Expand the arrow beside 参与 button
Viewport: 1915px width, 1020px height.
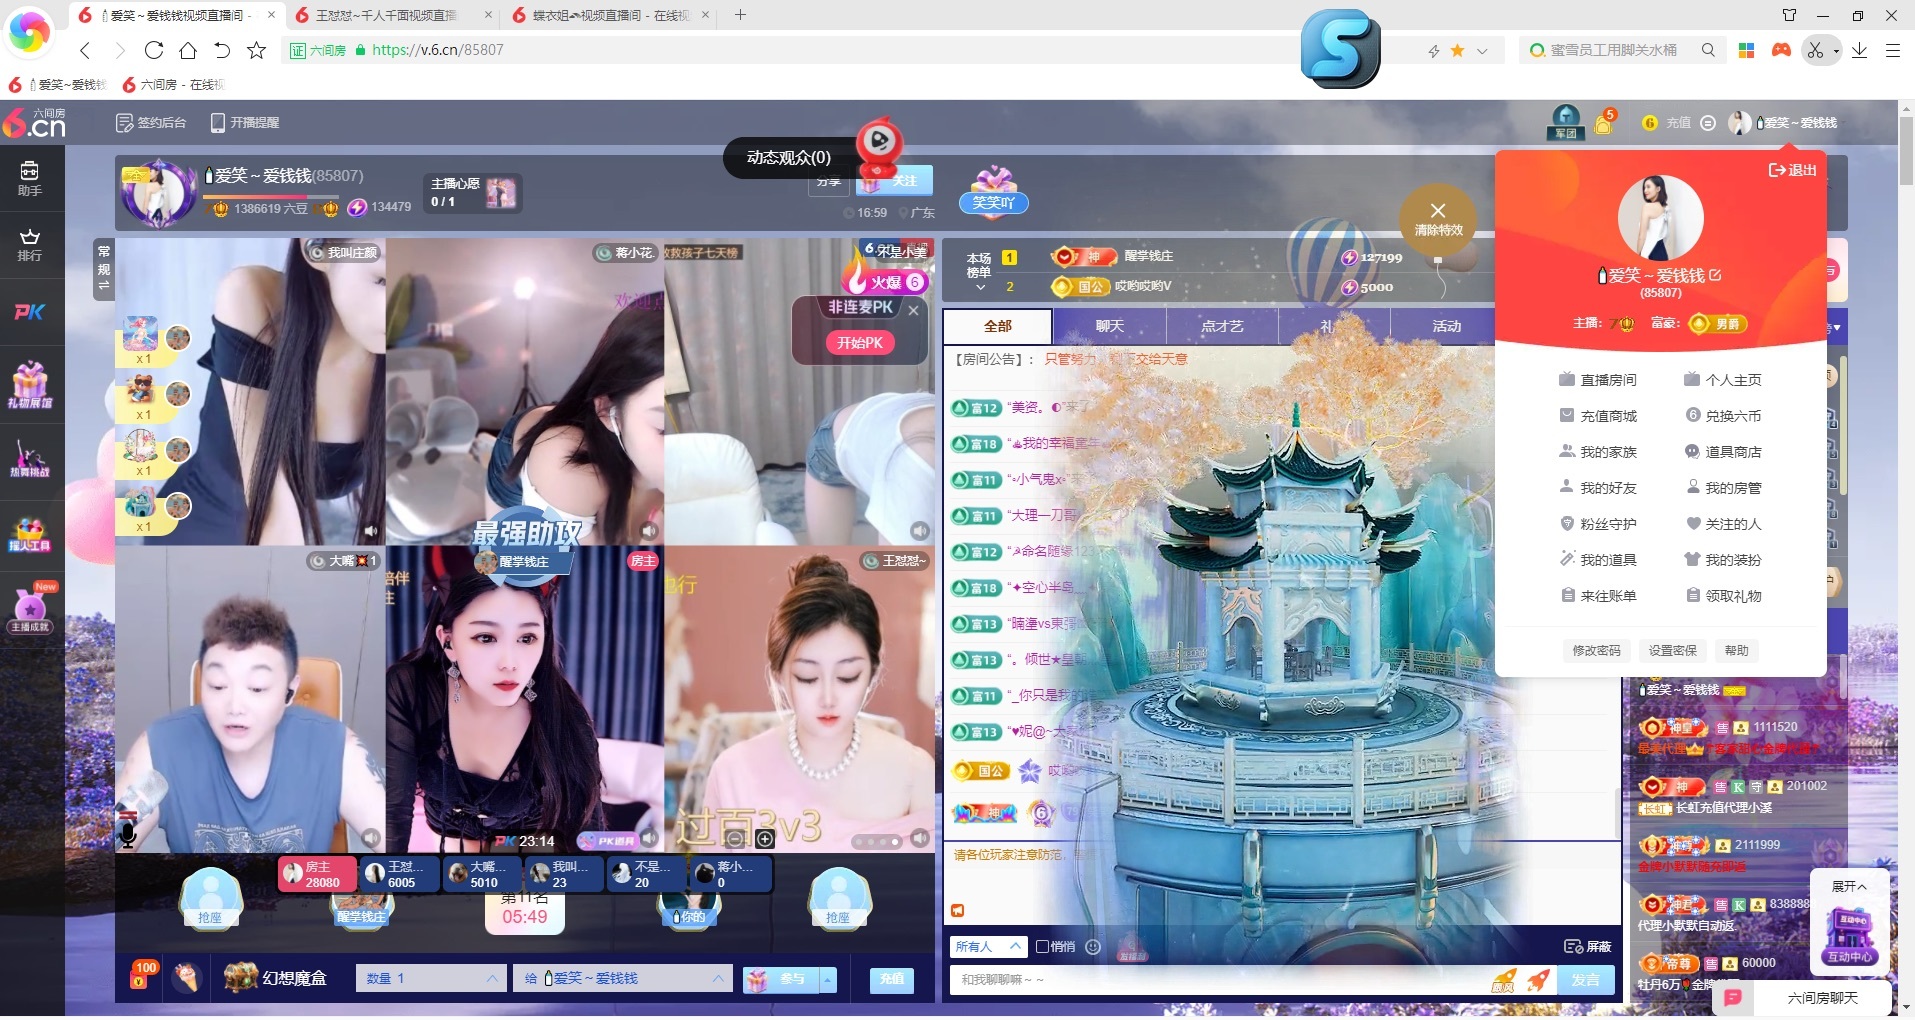pyautogui.click(x=828, y=979)
